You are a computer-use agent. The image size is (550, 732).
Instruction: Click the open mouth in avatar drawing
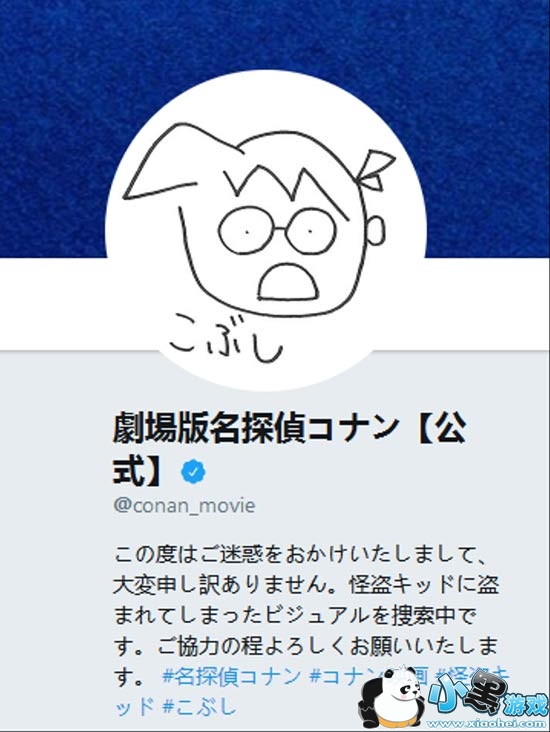[x=289, y=281]
